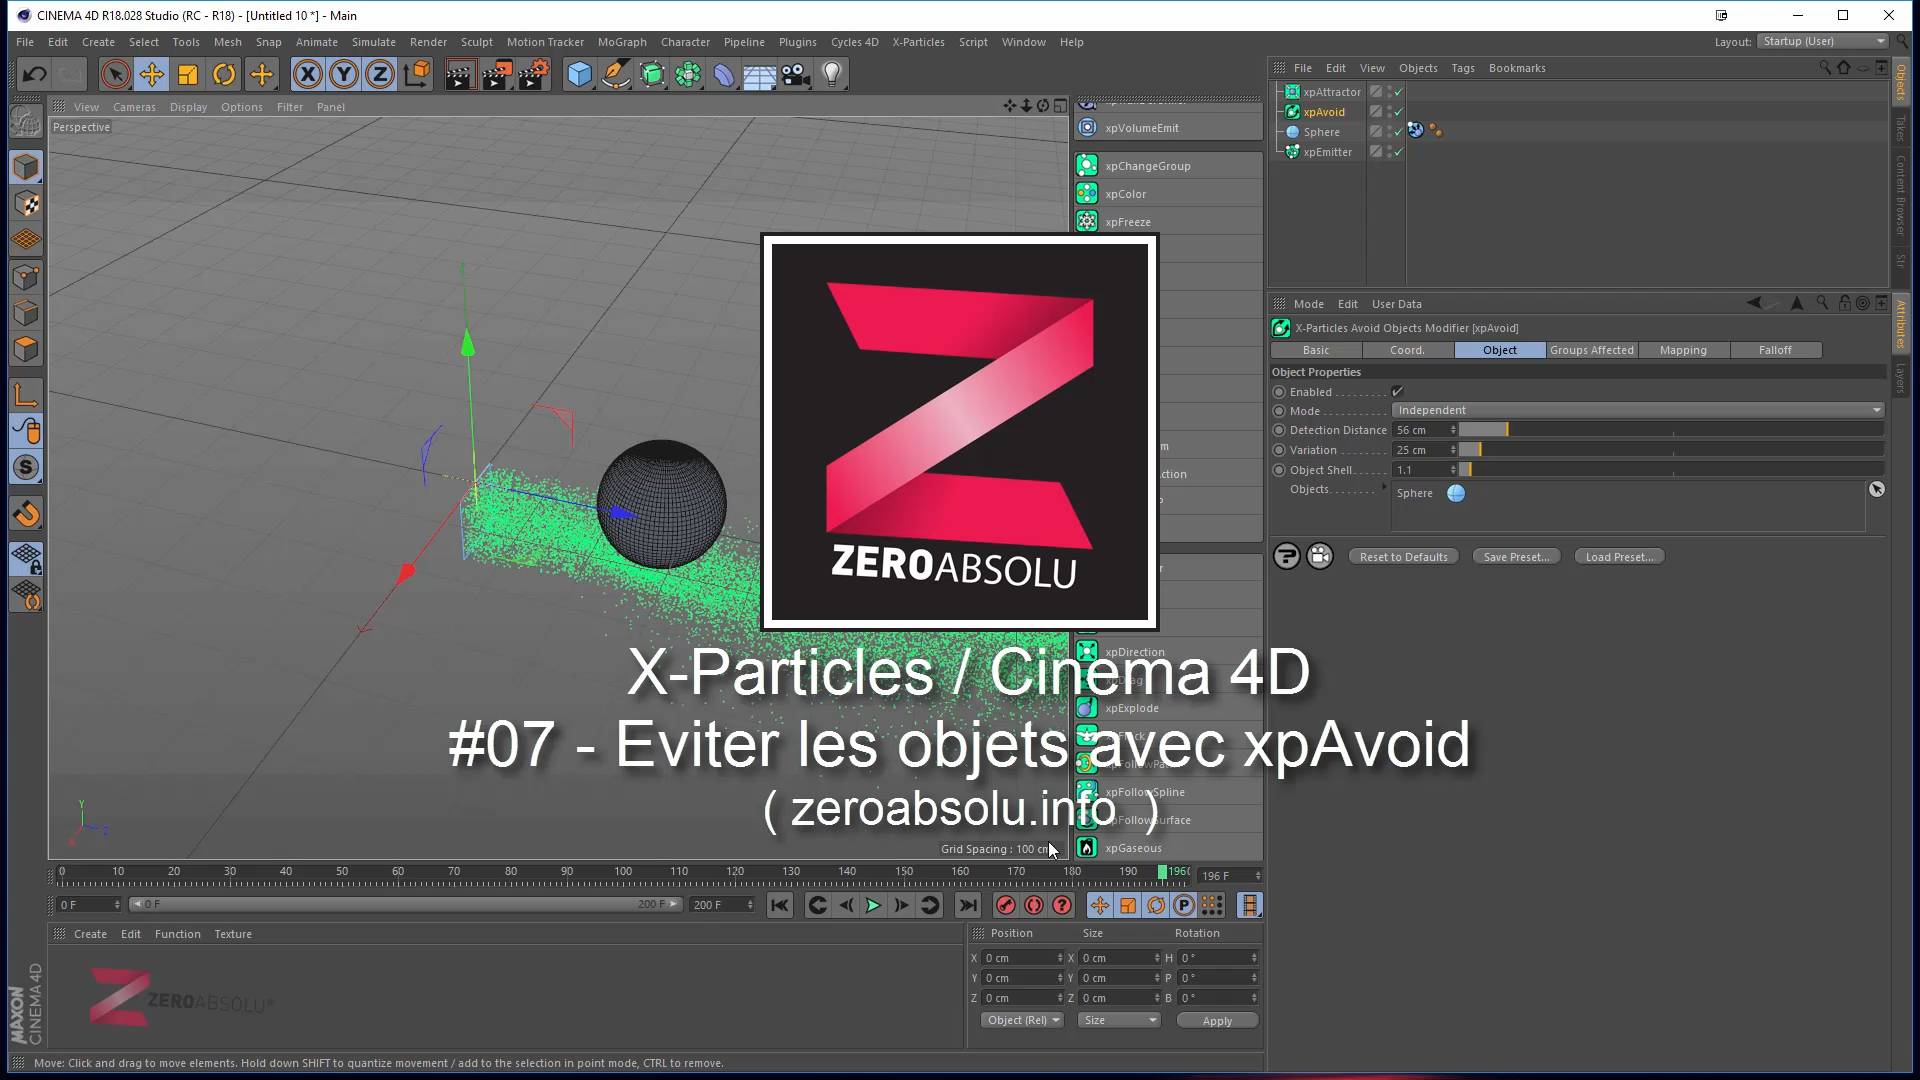Click the Scale tool icon
Image resolution: width=1920 pixels, height=1080 pixels.
[187, 75]
